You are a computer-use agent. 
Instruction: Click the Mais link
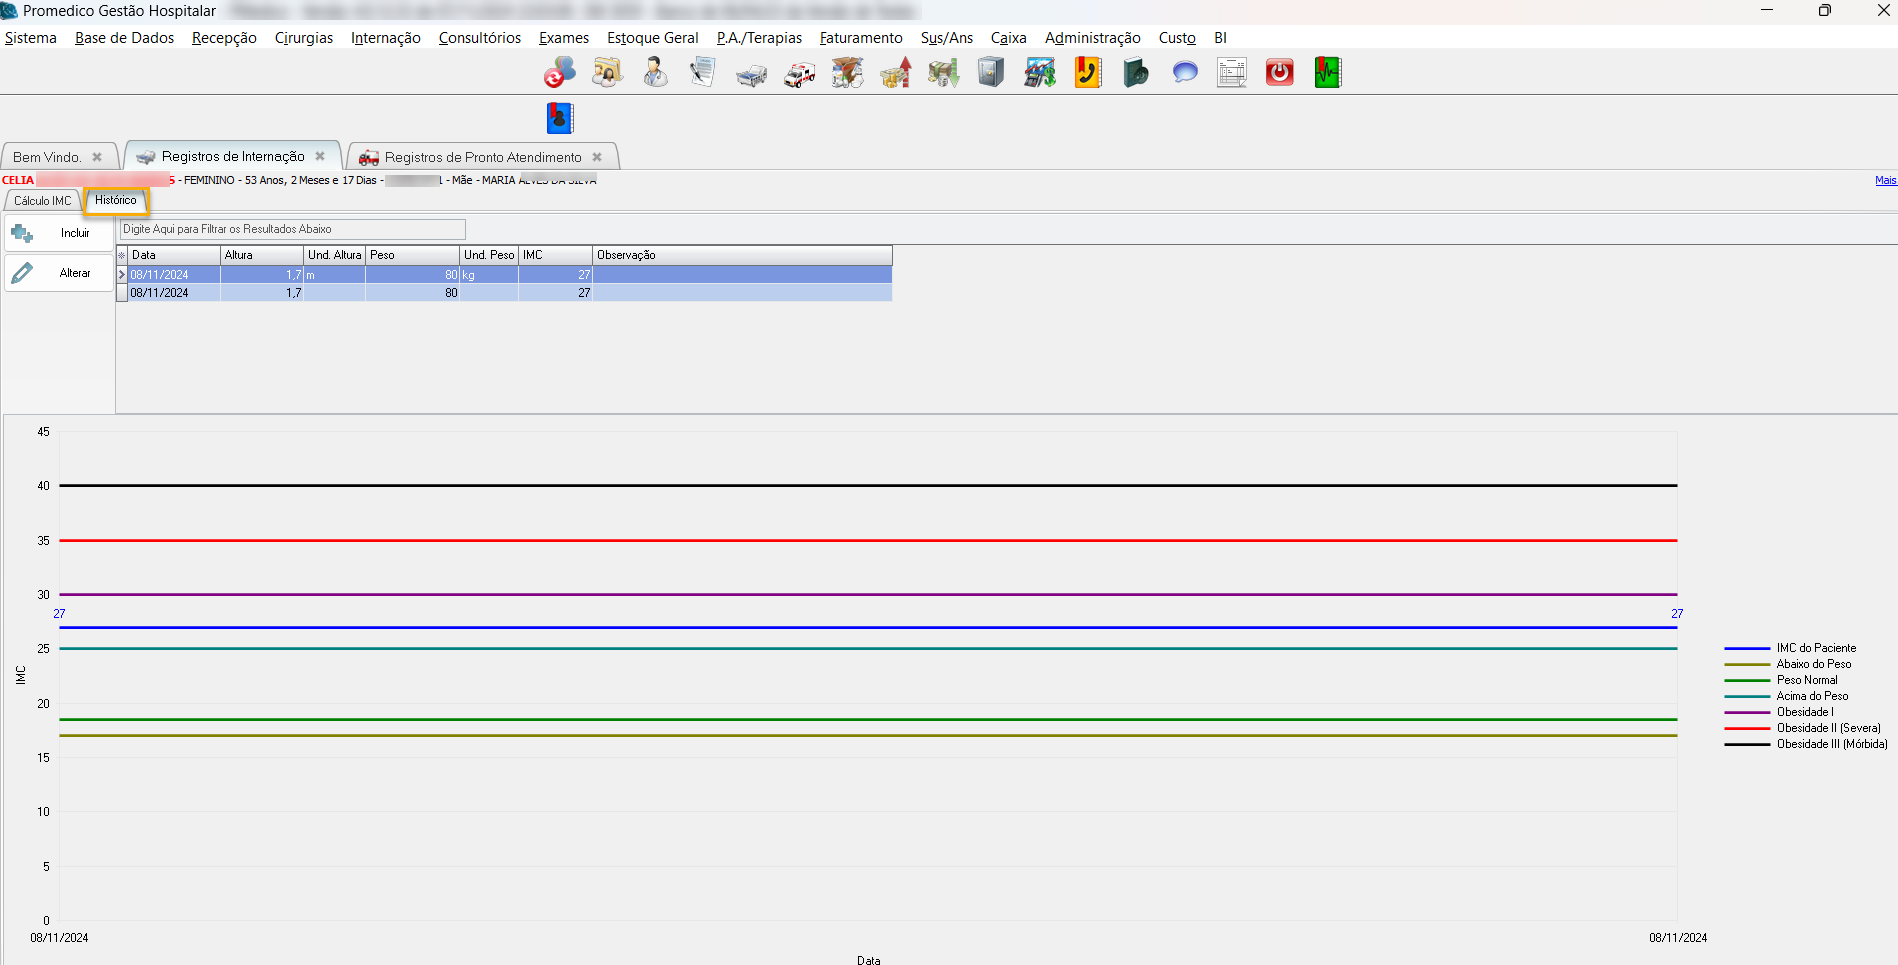coord(1885,180)
